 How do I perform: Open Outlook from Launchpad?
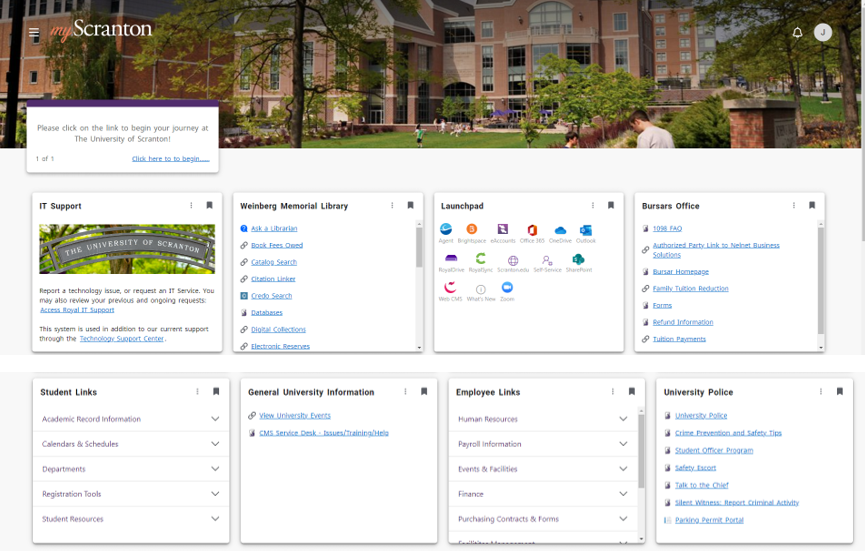click(586, 233)
